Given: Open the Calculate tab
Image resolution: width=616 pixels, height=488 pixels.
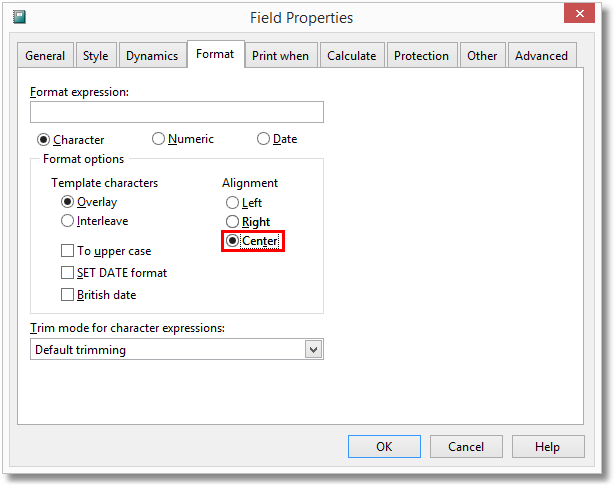Looking at the screenshot, I should click(x=352, y=56).
